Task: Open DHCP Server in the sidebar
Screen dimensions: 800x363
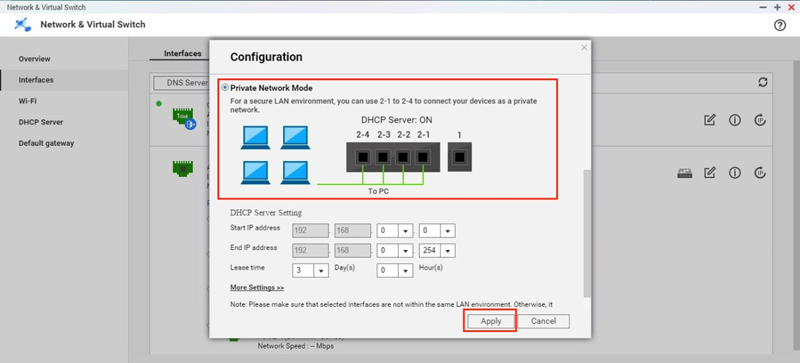Action: click(x=41, y=122)
